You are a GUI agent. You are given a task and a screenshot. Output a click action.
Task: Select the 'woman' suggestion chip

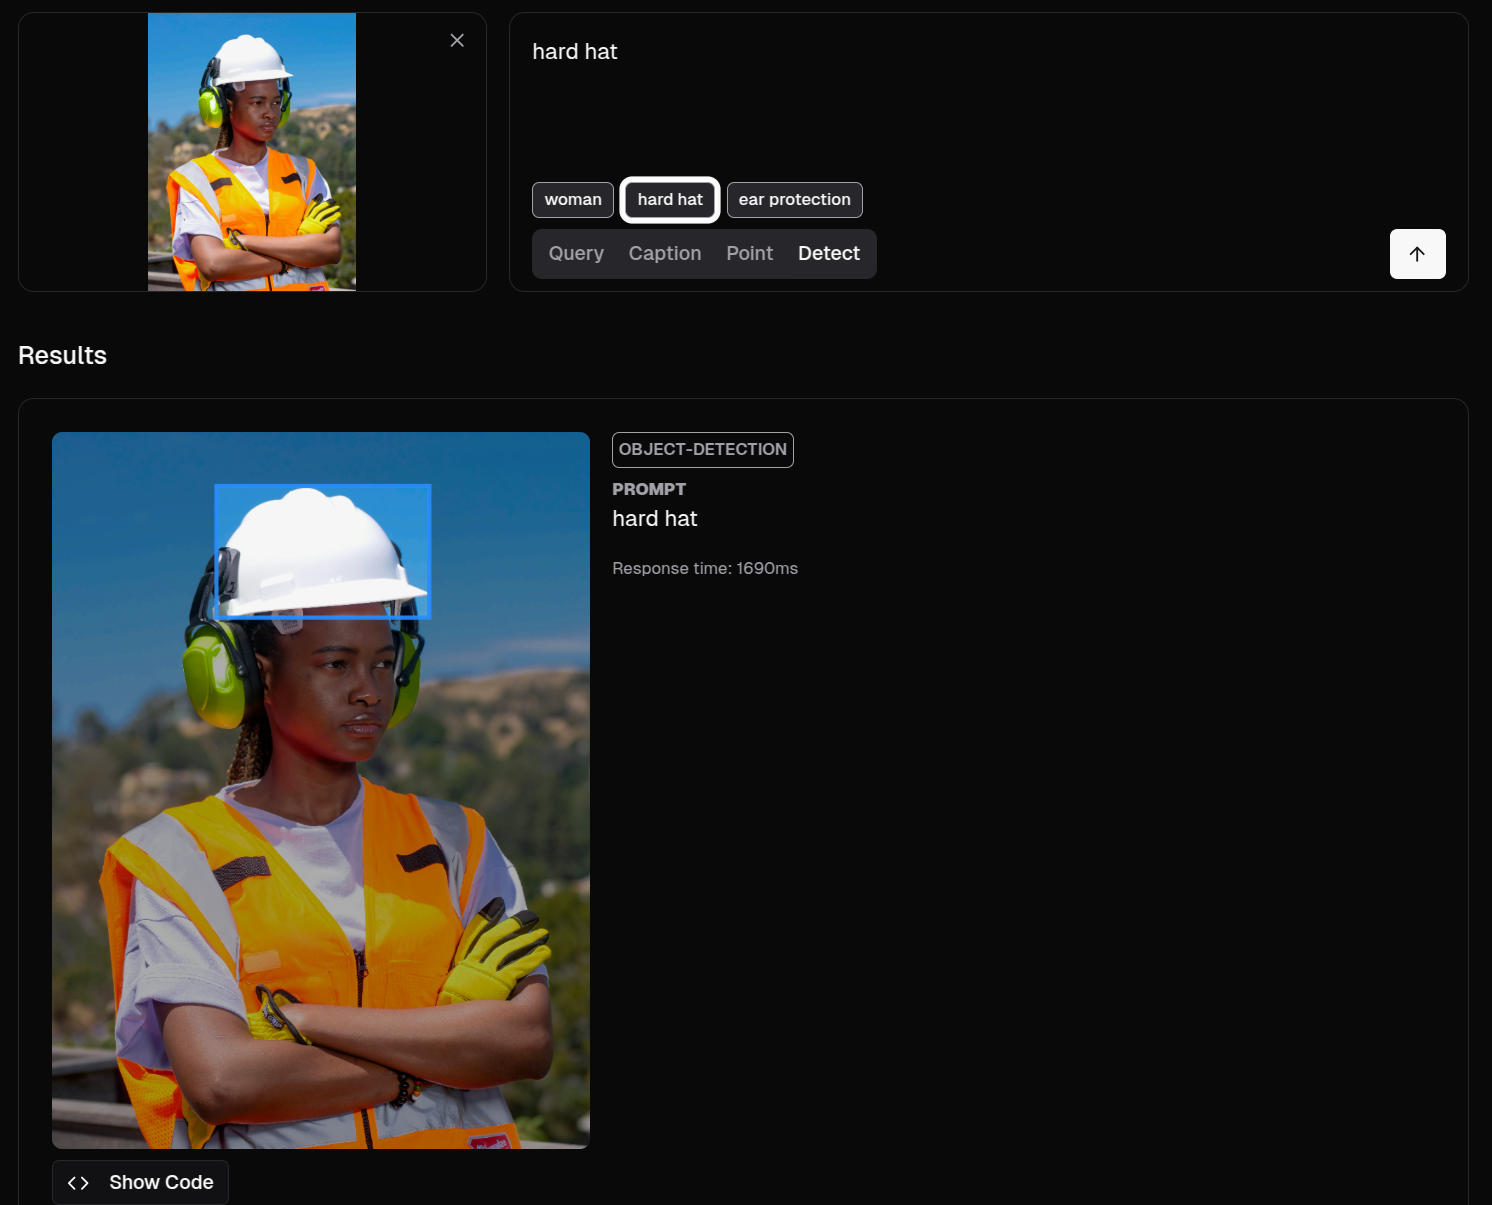click(x=573, y=200)
